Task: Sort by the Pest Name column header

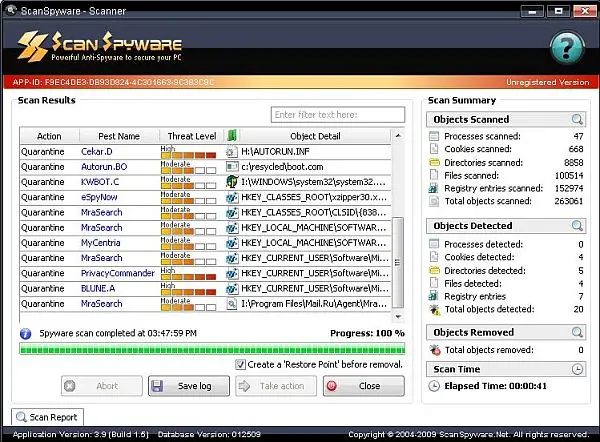Action: [119, 136]
